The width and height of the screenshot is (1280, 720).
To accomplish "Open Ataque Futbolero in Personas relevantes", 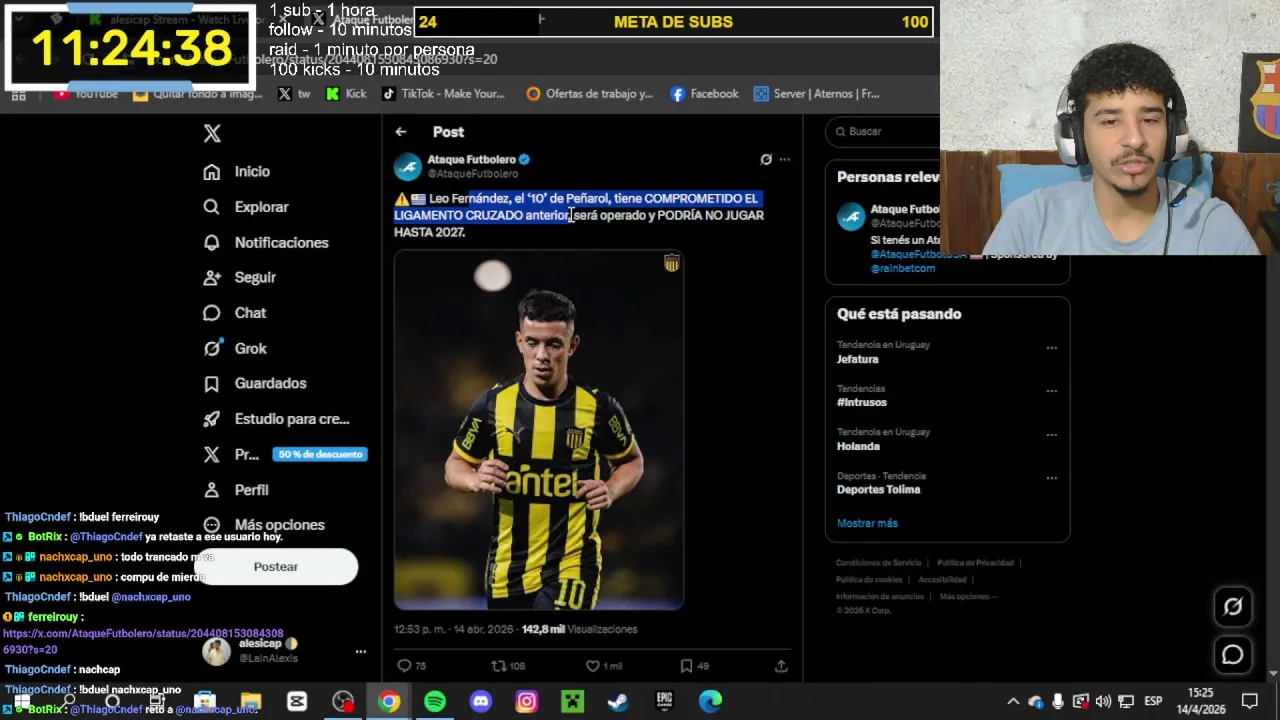I will tap(904, 209).
